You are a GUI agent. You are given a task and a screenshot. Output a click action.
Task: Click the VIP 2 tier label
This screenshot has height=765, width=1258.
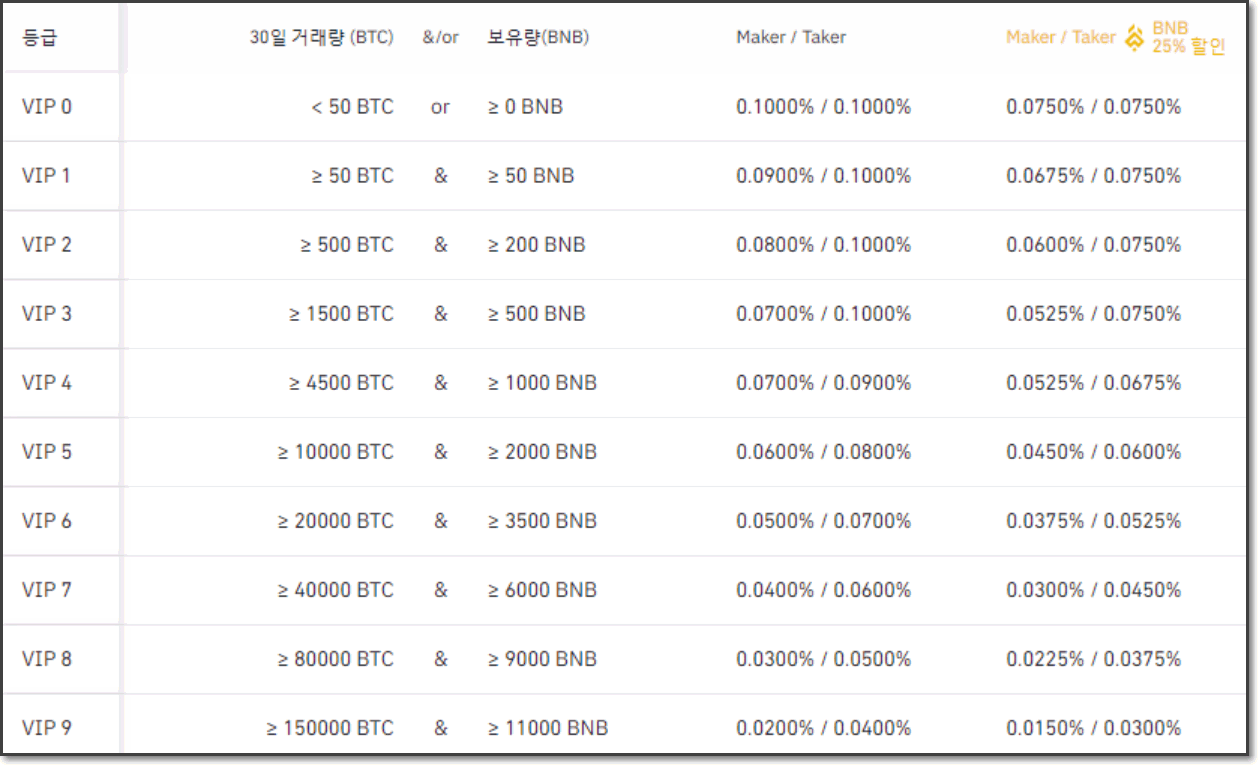pos(47,245)
